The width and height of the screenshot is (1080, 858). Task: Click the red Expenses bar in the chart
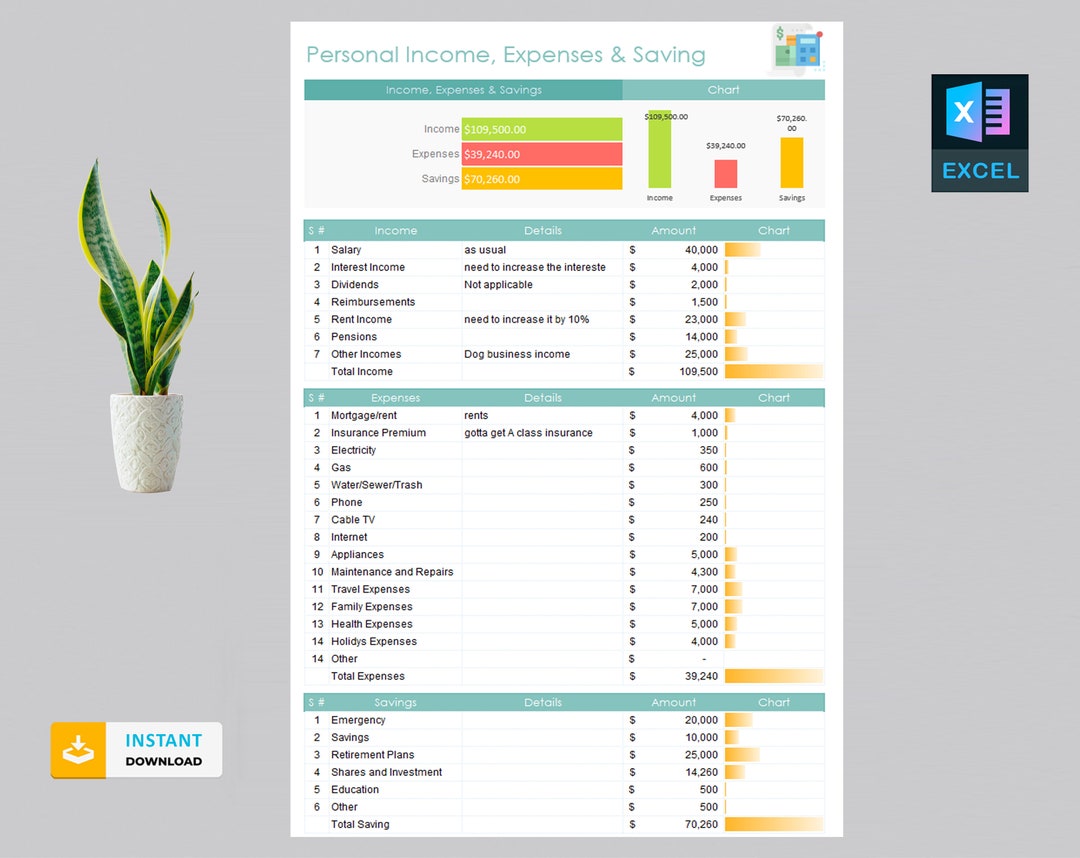coord(724,174)
